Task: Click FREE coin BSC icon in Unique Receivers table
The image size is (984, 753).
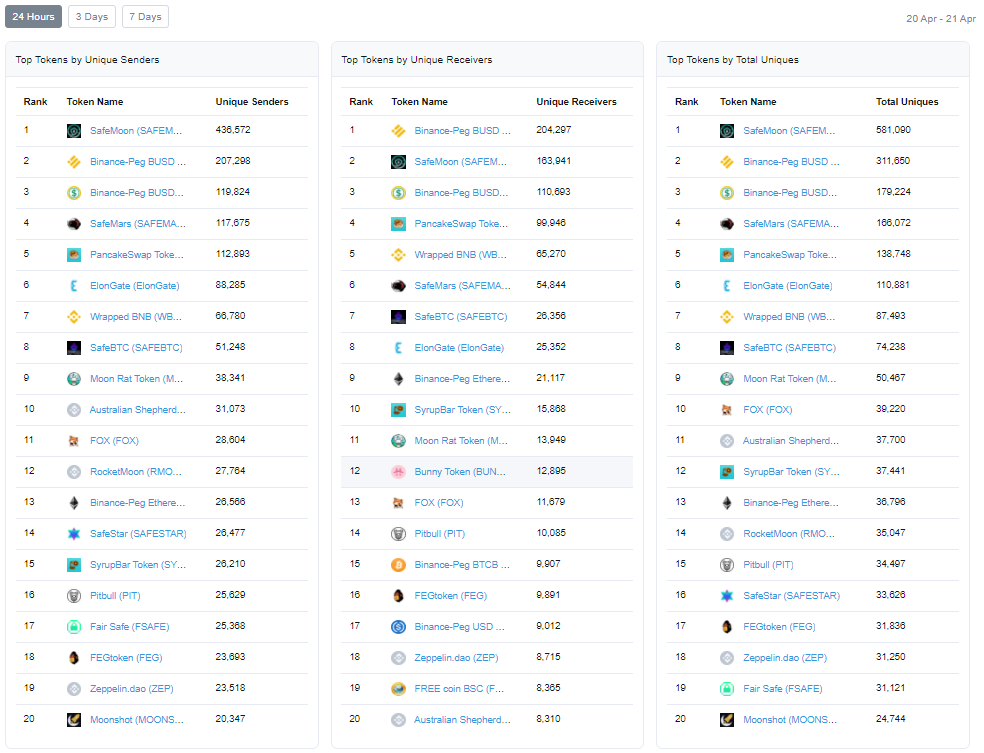Action: [398, 688]
